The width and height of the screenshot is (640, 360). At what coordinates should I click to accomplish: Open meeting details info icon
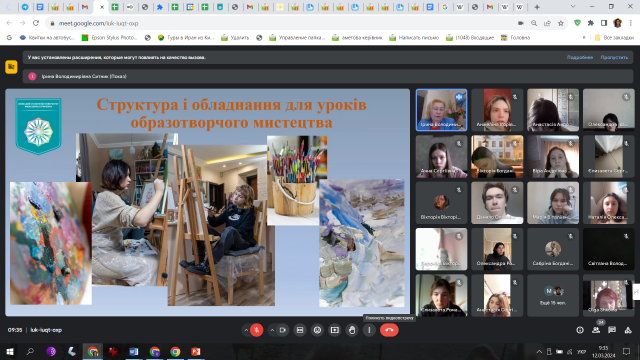(580, 330)
